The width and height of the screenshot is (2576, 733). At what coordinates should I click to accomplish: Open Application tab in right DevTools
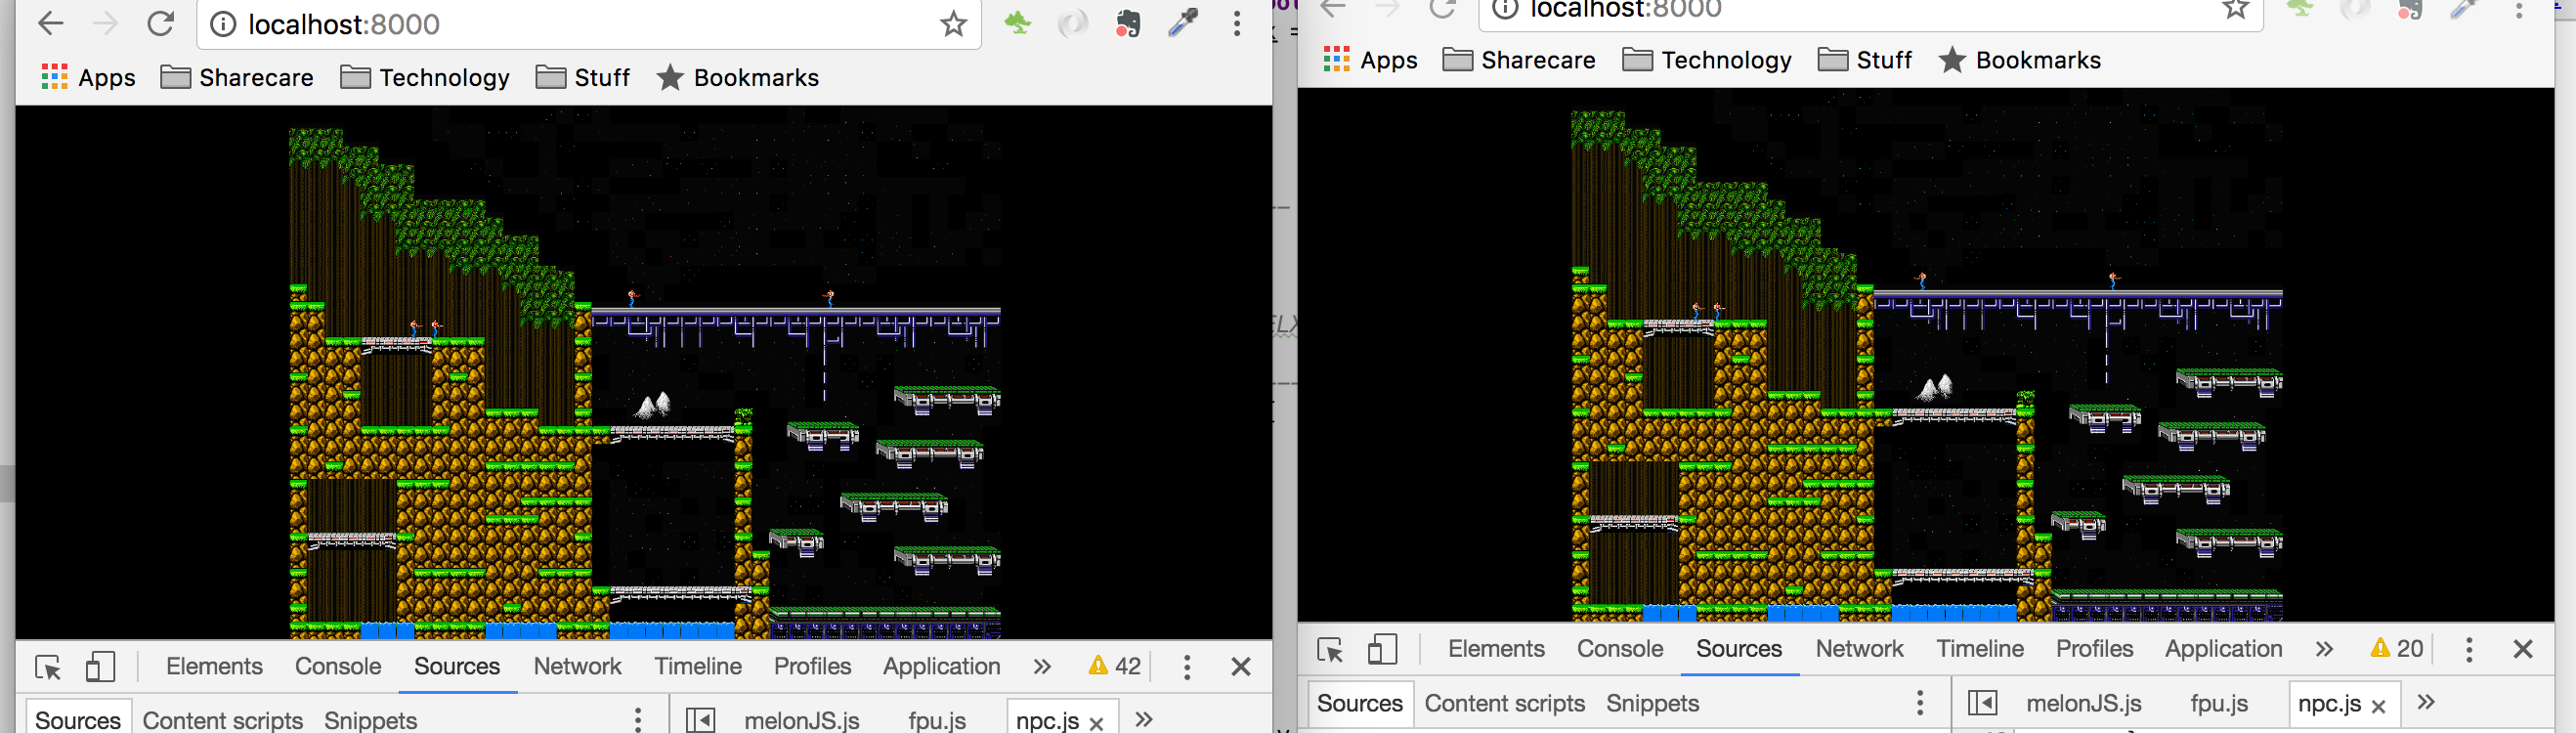click(x=2223, y=649)
